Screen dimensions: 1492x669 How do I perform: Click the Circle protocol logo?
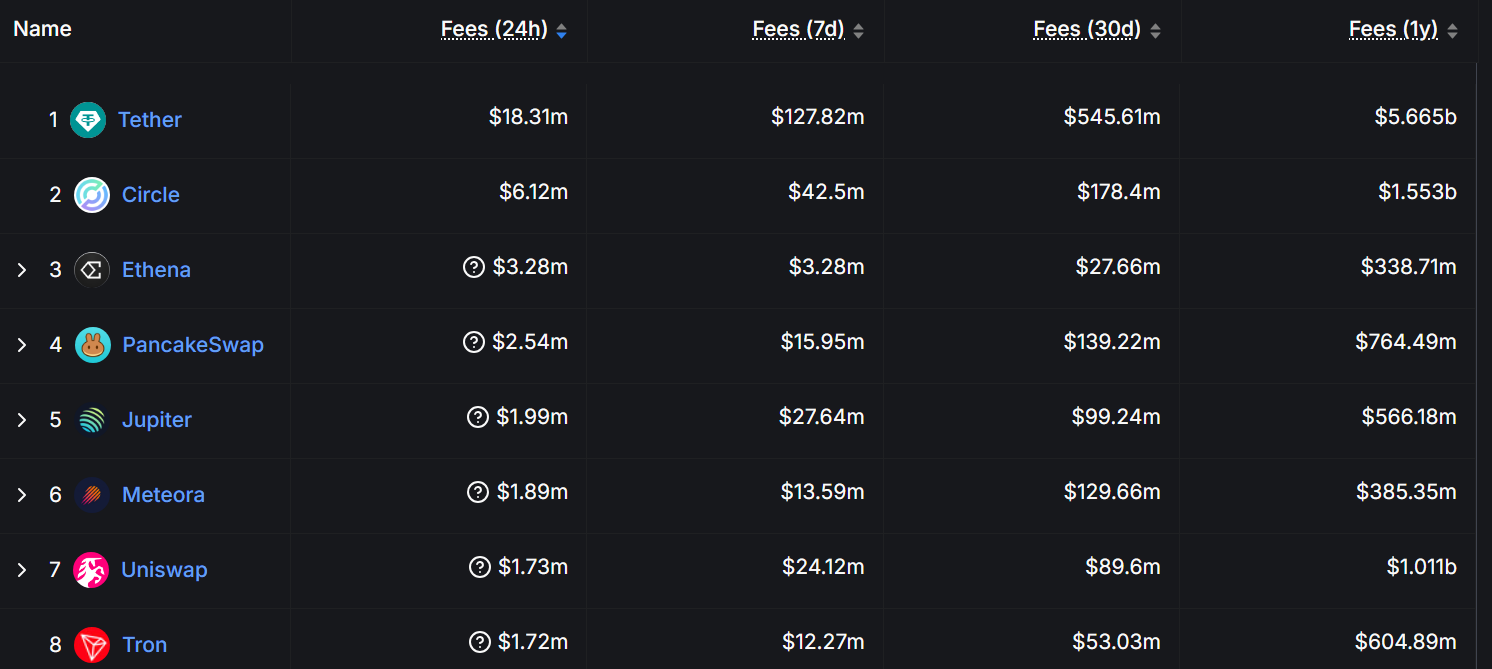pos(90,194)
